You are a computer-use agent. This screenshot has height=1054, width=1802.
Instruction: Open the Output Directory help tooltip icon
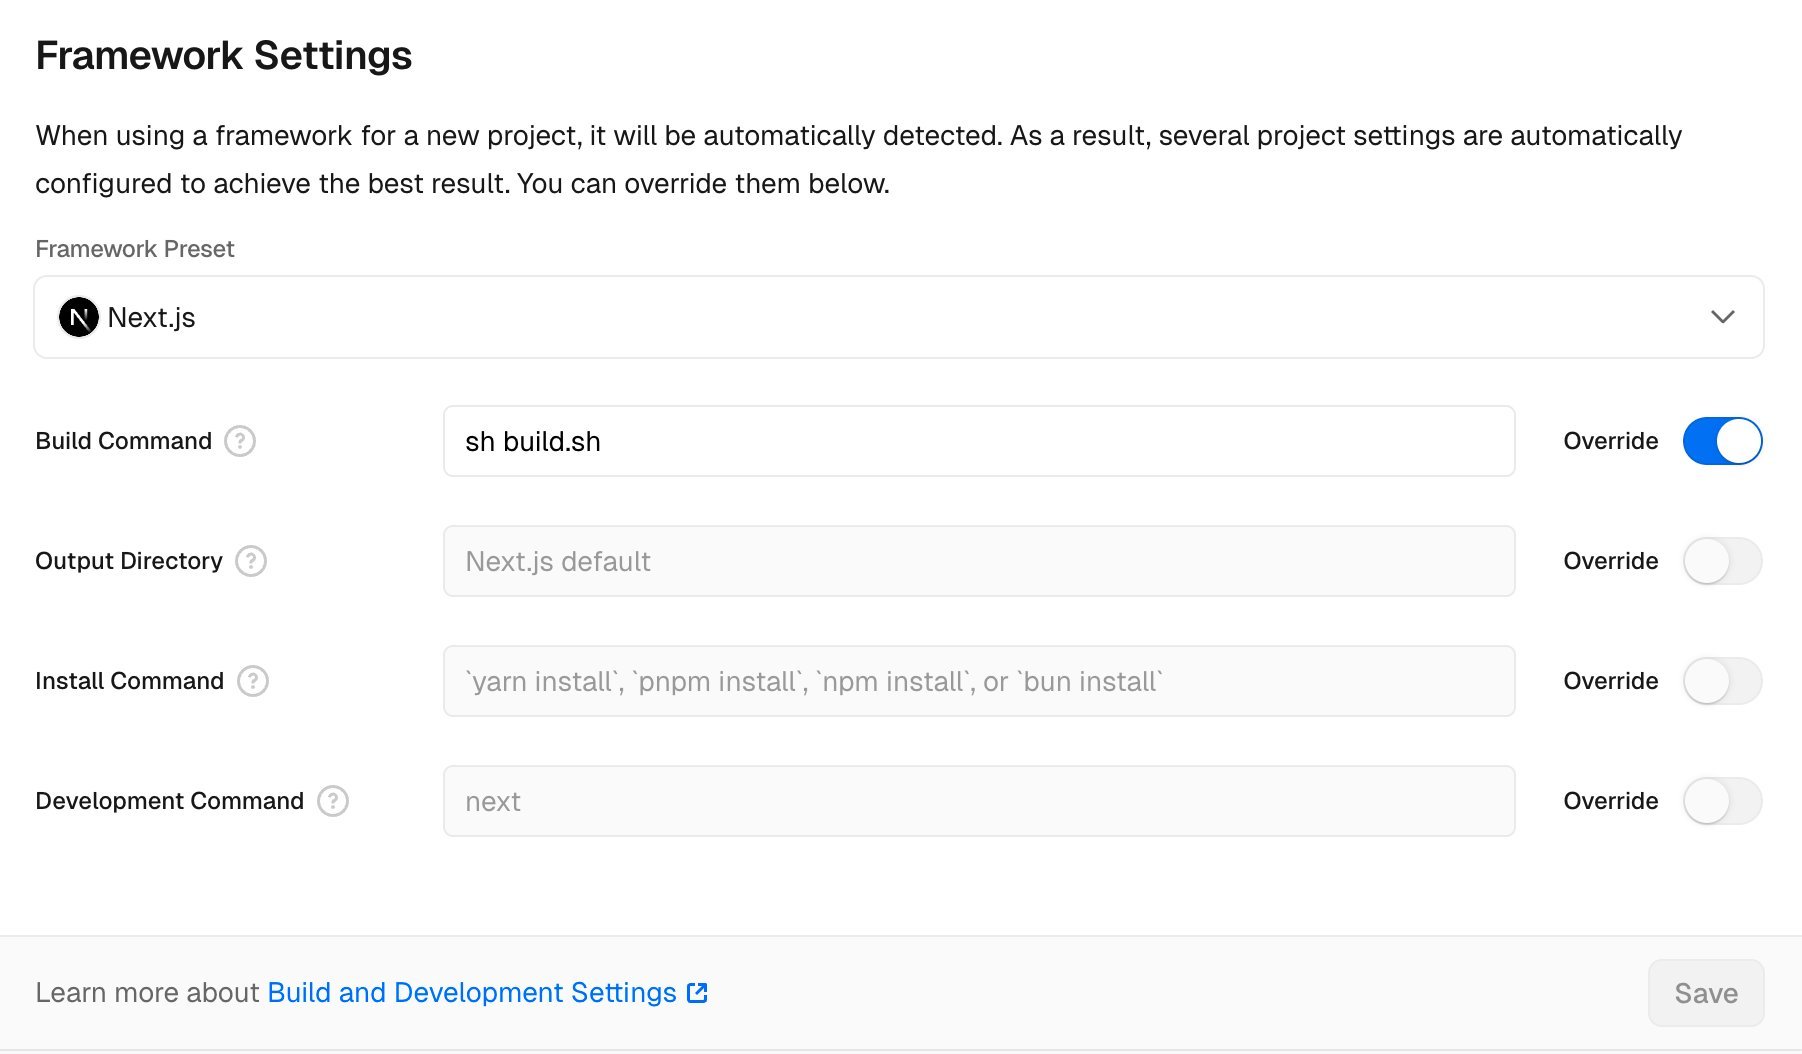[x=251, y=561]
